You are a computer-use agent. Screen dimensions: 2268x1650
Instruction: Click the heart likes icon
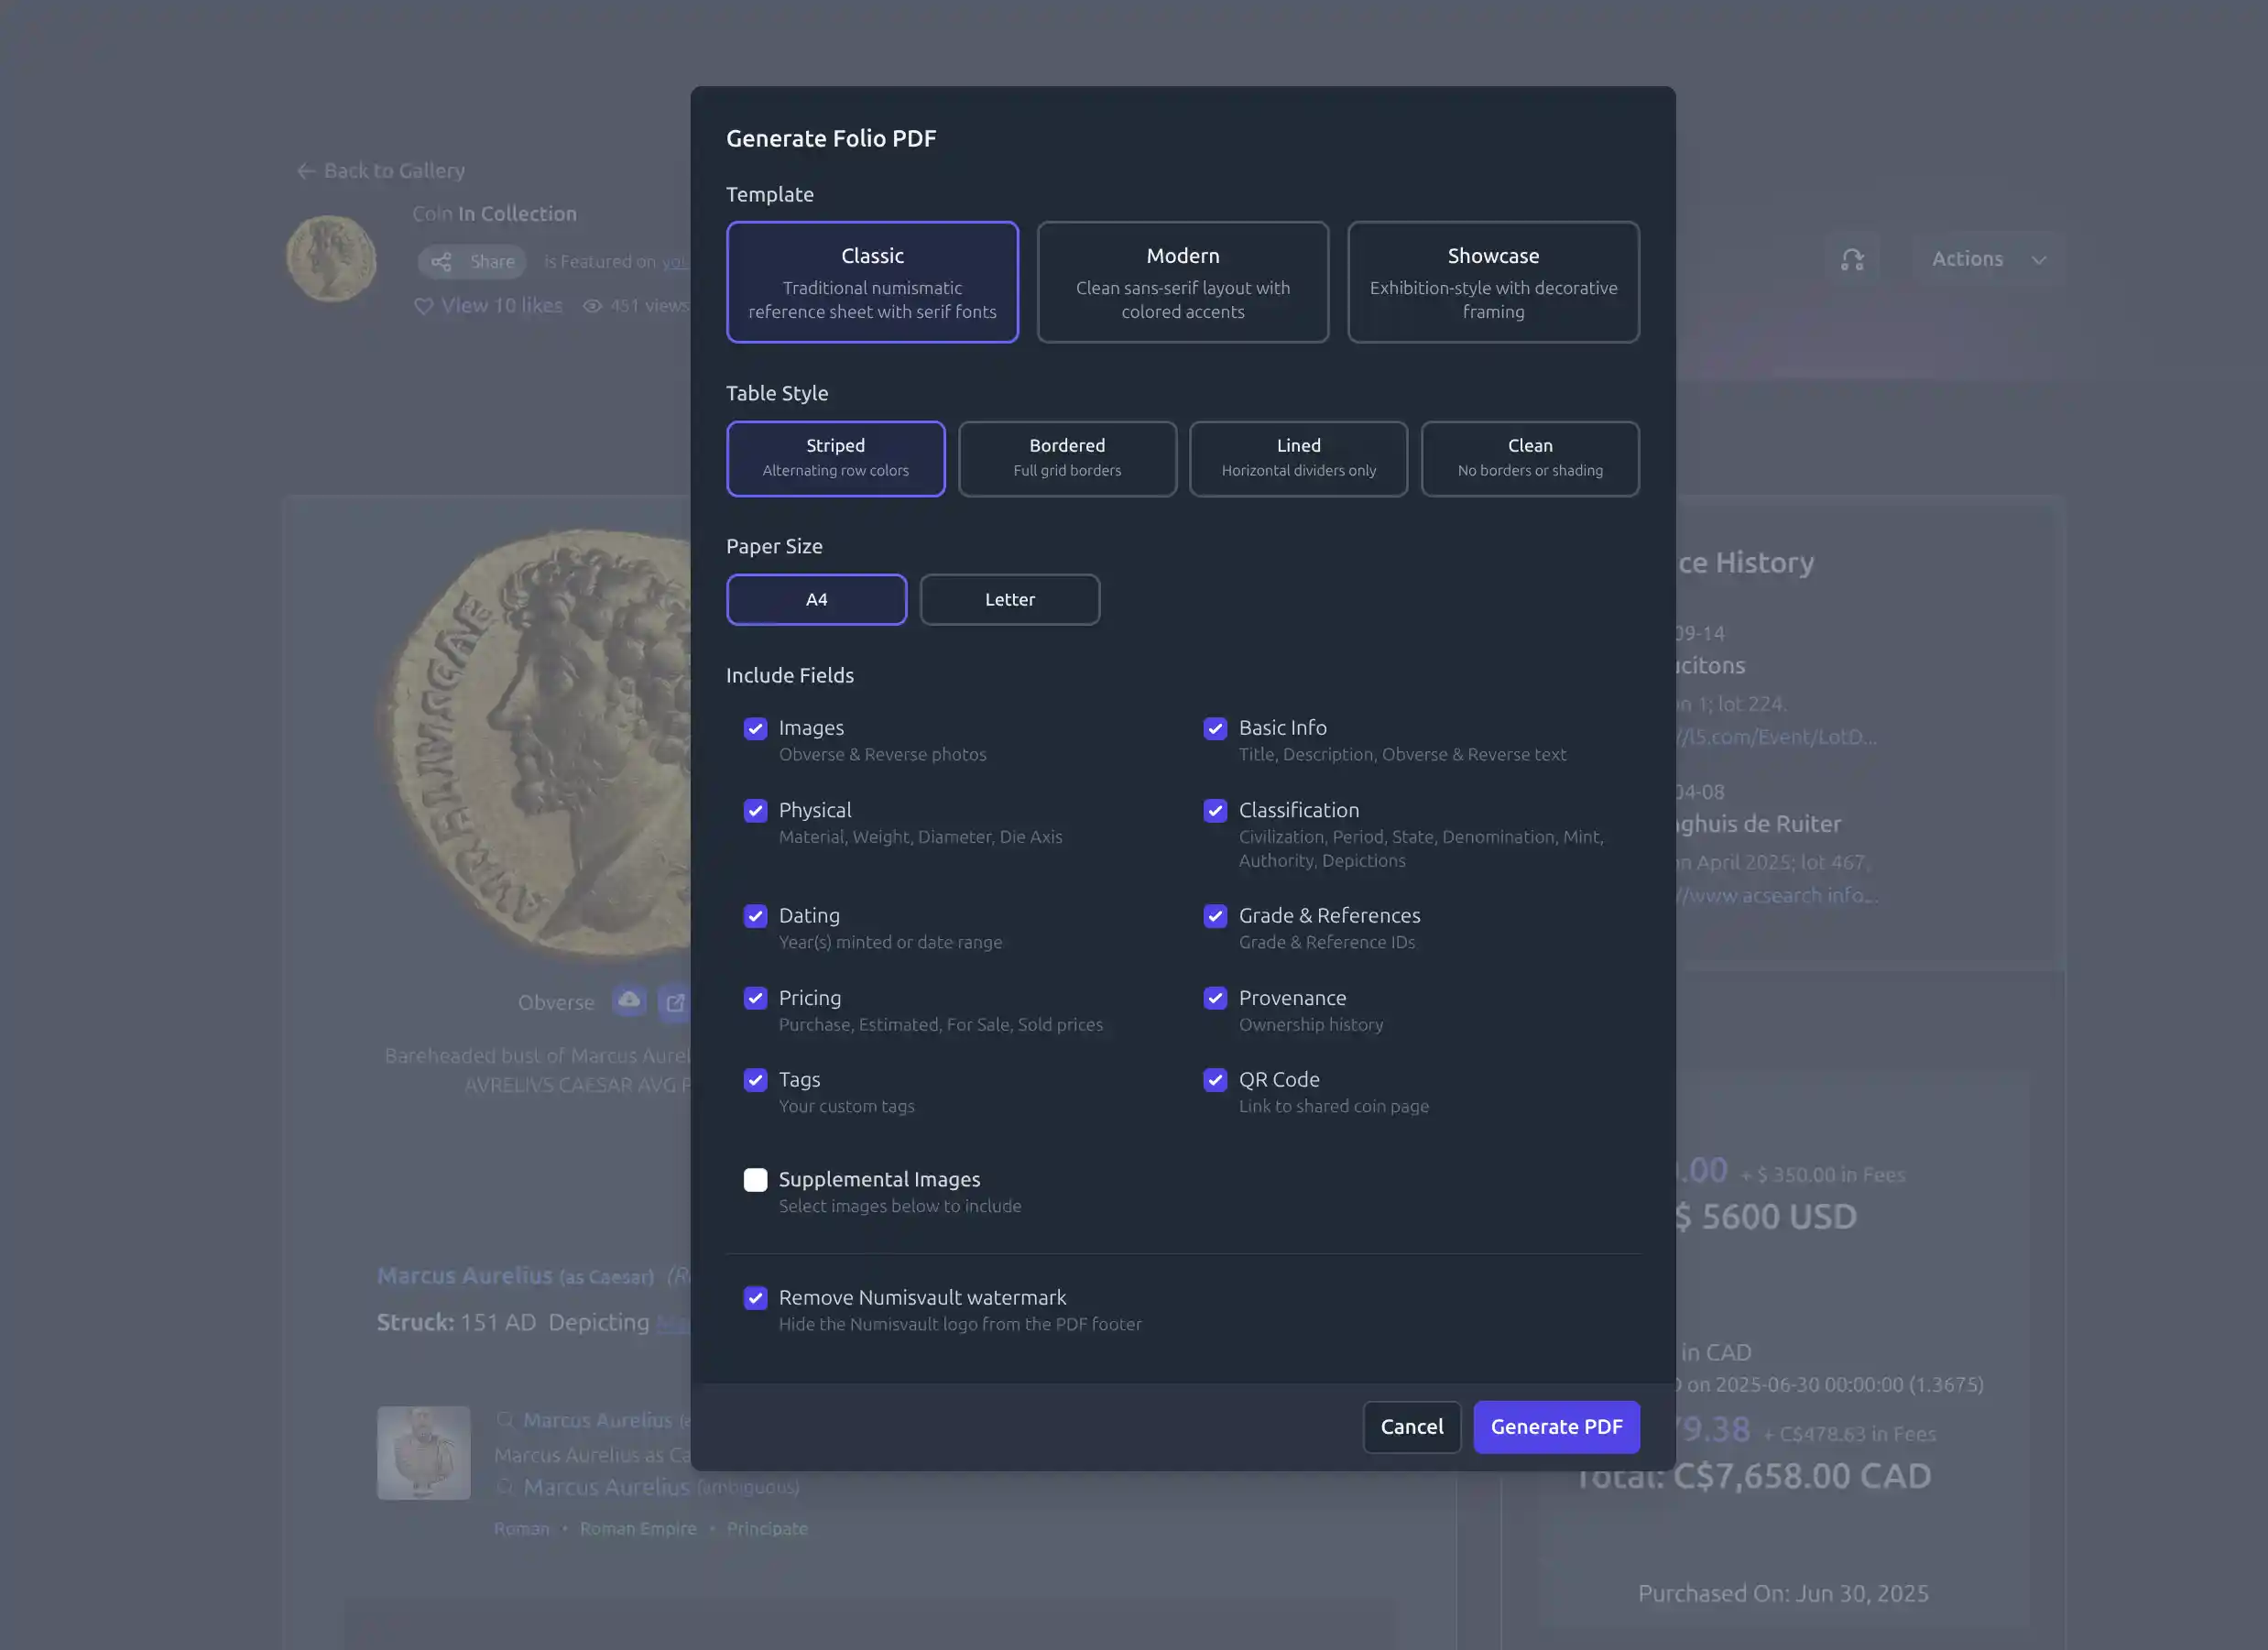(423, 306)
